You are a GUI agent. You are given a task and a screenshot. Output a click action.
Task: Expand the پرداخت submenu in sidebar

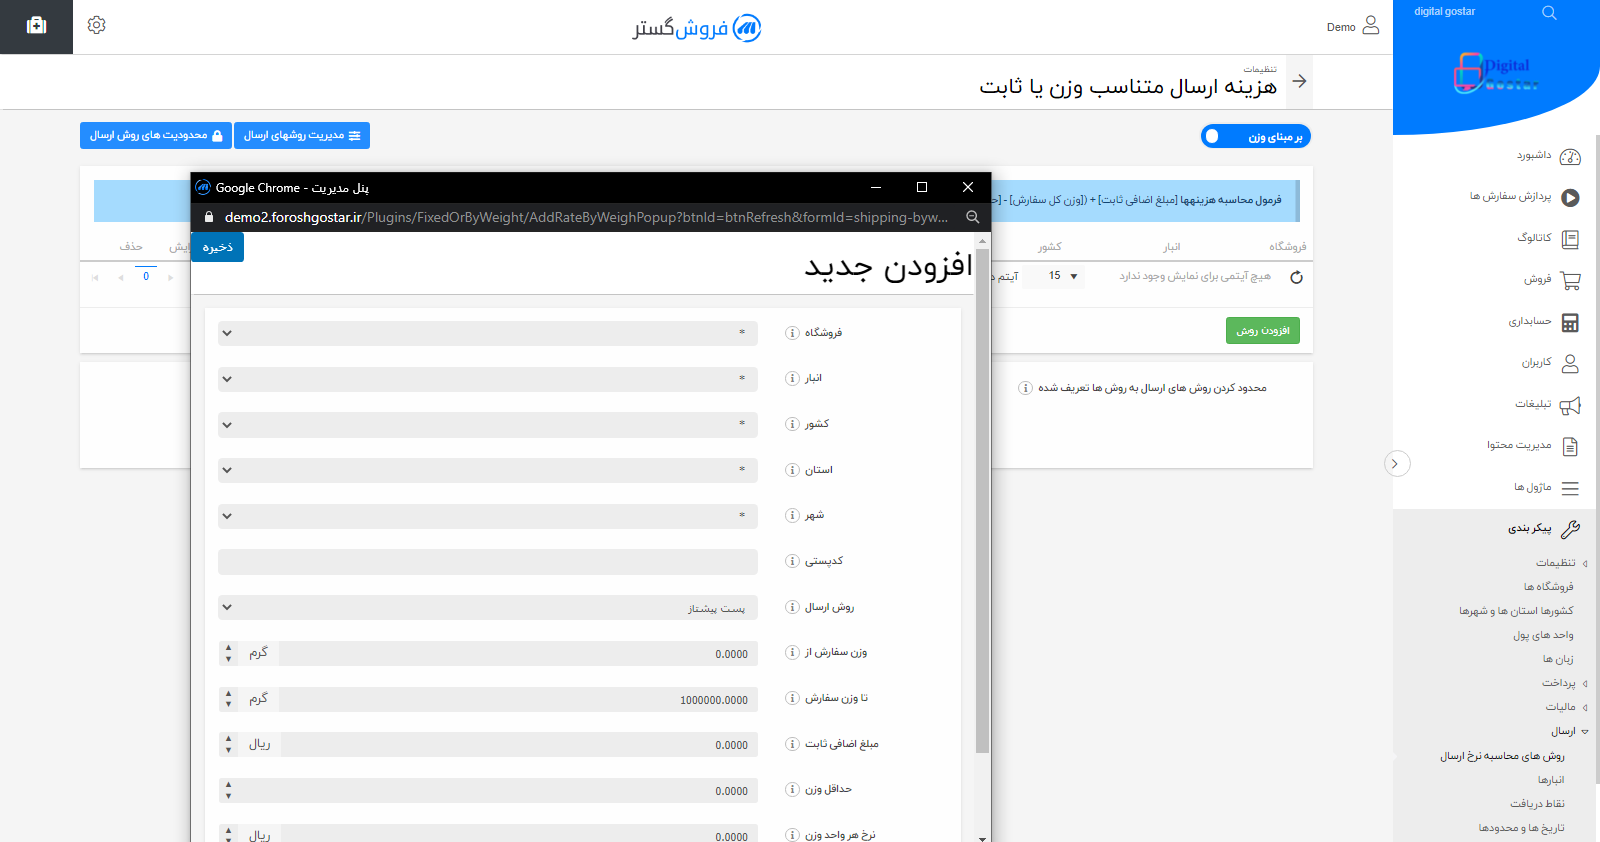pos(1585,683)
